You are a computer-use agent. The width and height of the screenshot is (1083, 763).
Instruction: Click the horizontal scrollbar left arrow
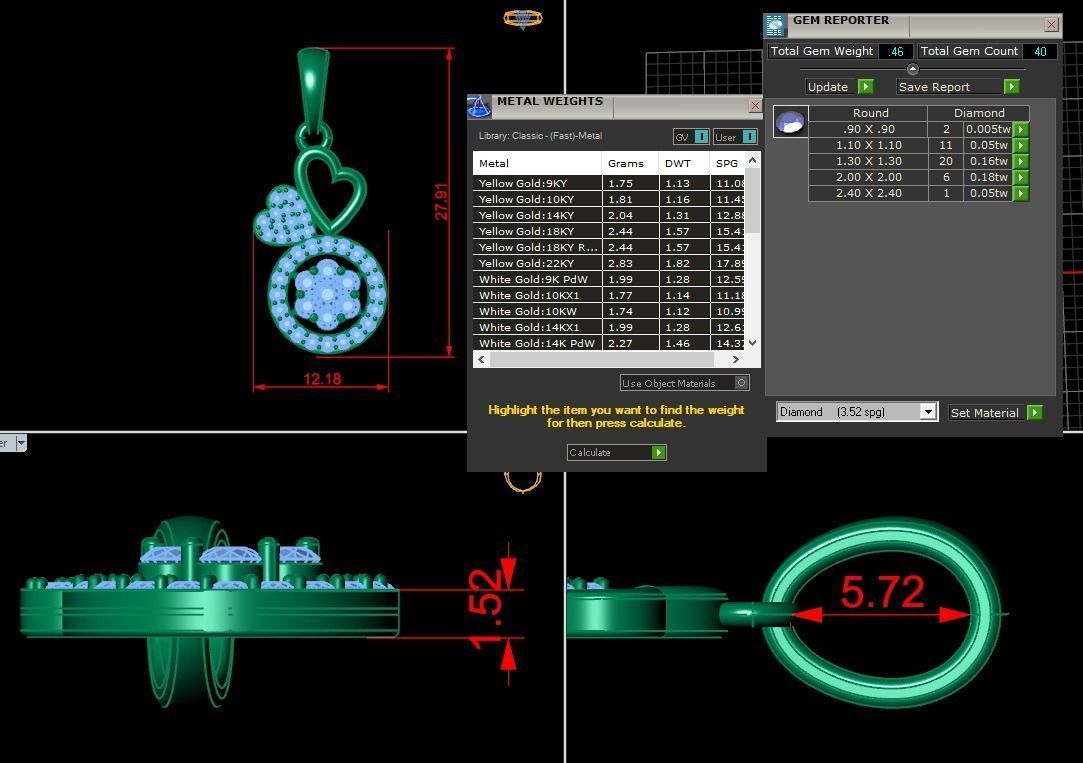pyautogui.click(x=481, y=360)
